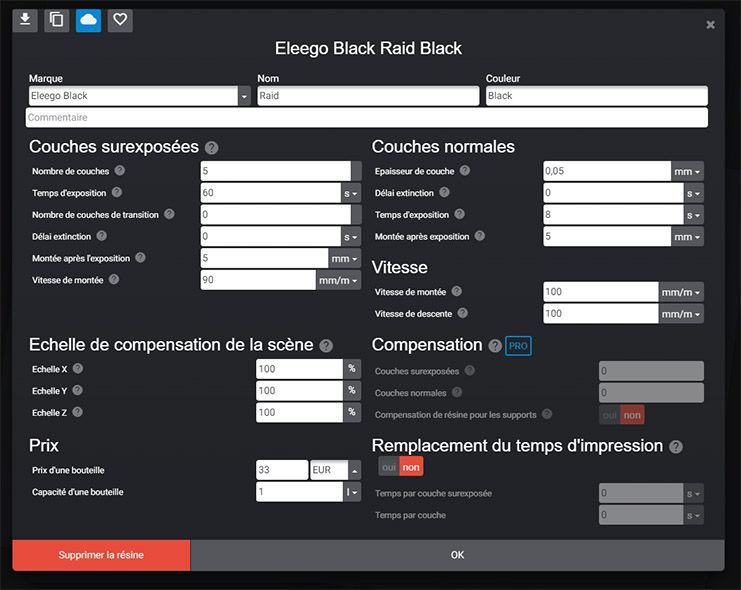The height and width of the screenshot is (590, 741).
Task: Click the Marque field showing Eleego Black
Action: pos(133,96)
